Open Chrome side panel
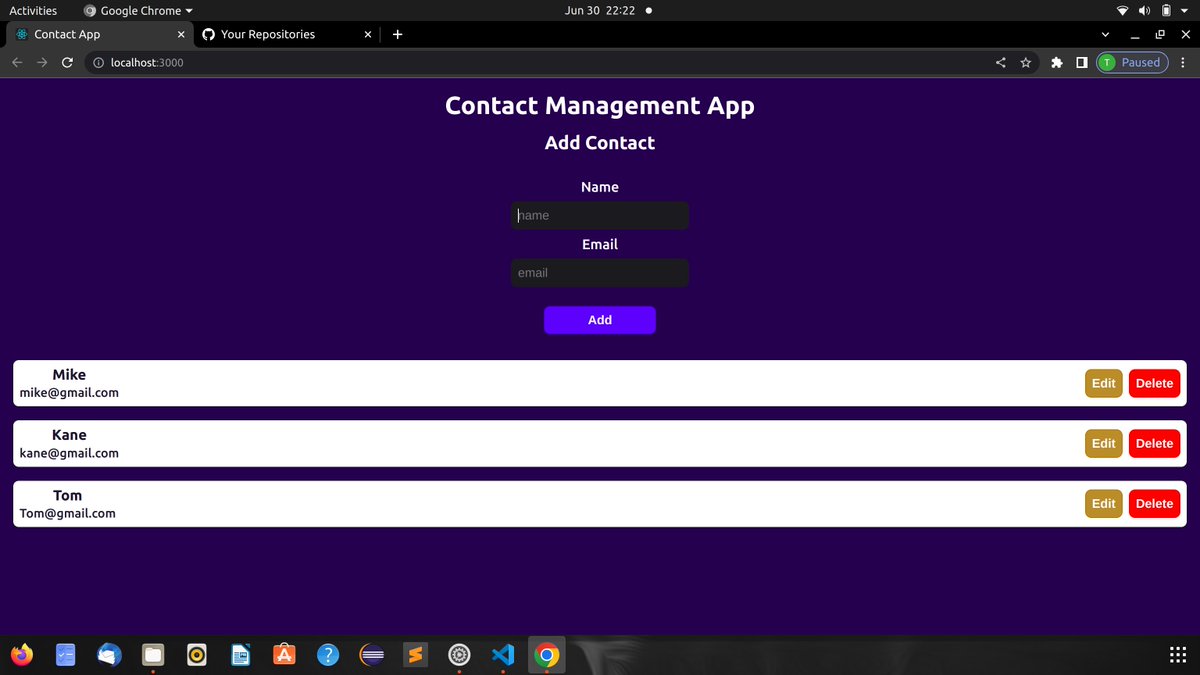 (1081, 62)
